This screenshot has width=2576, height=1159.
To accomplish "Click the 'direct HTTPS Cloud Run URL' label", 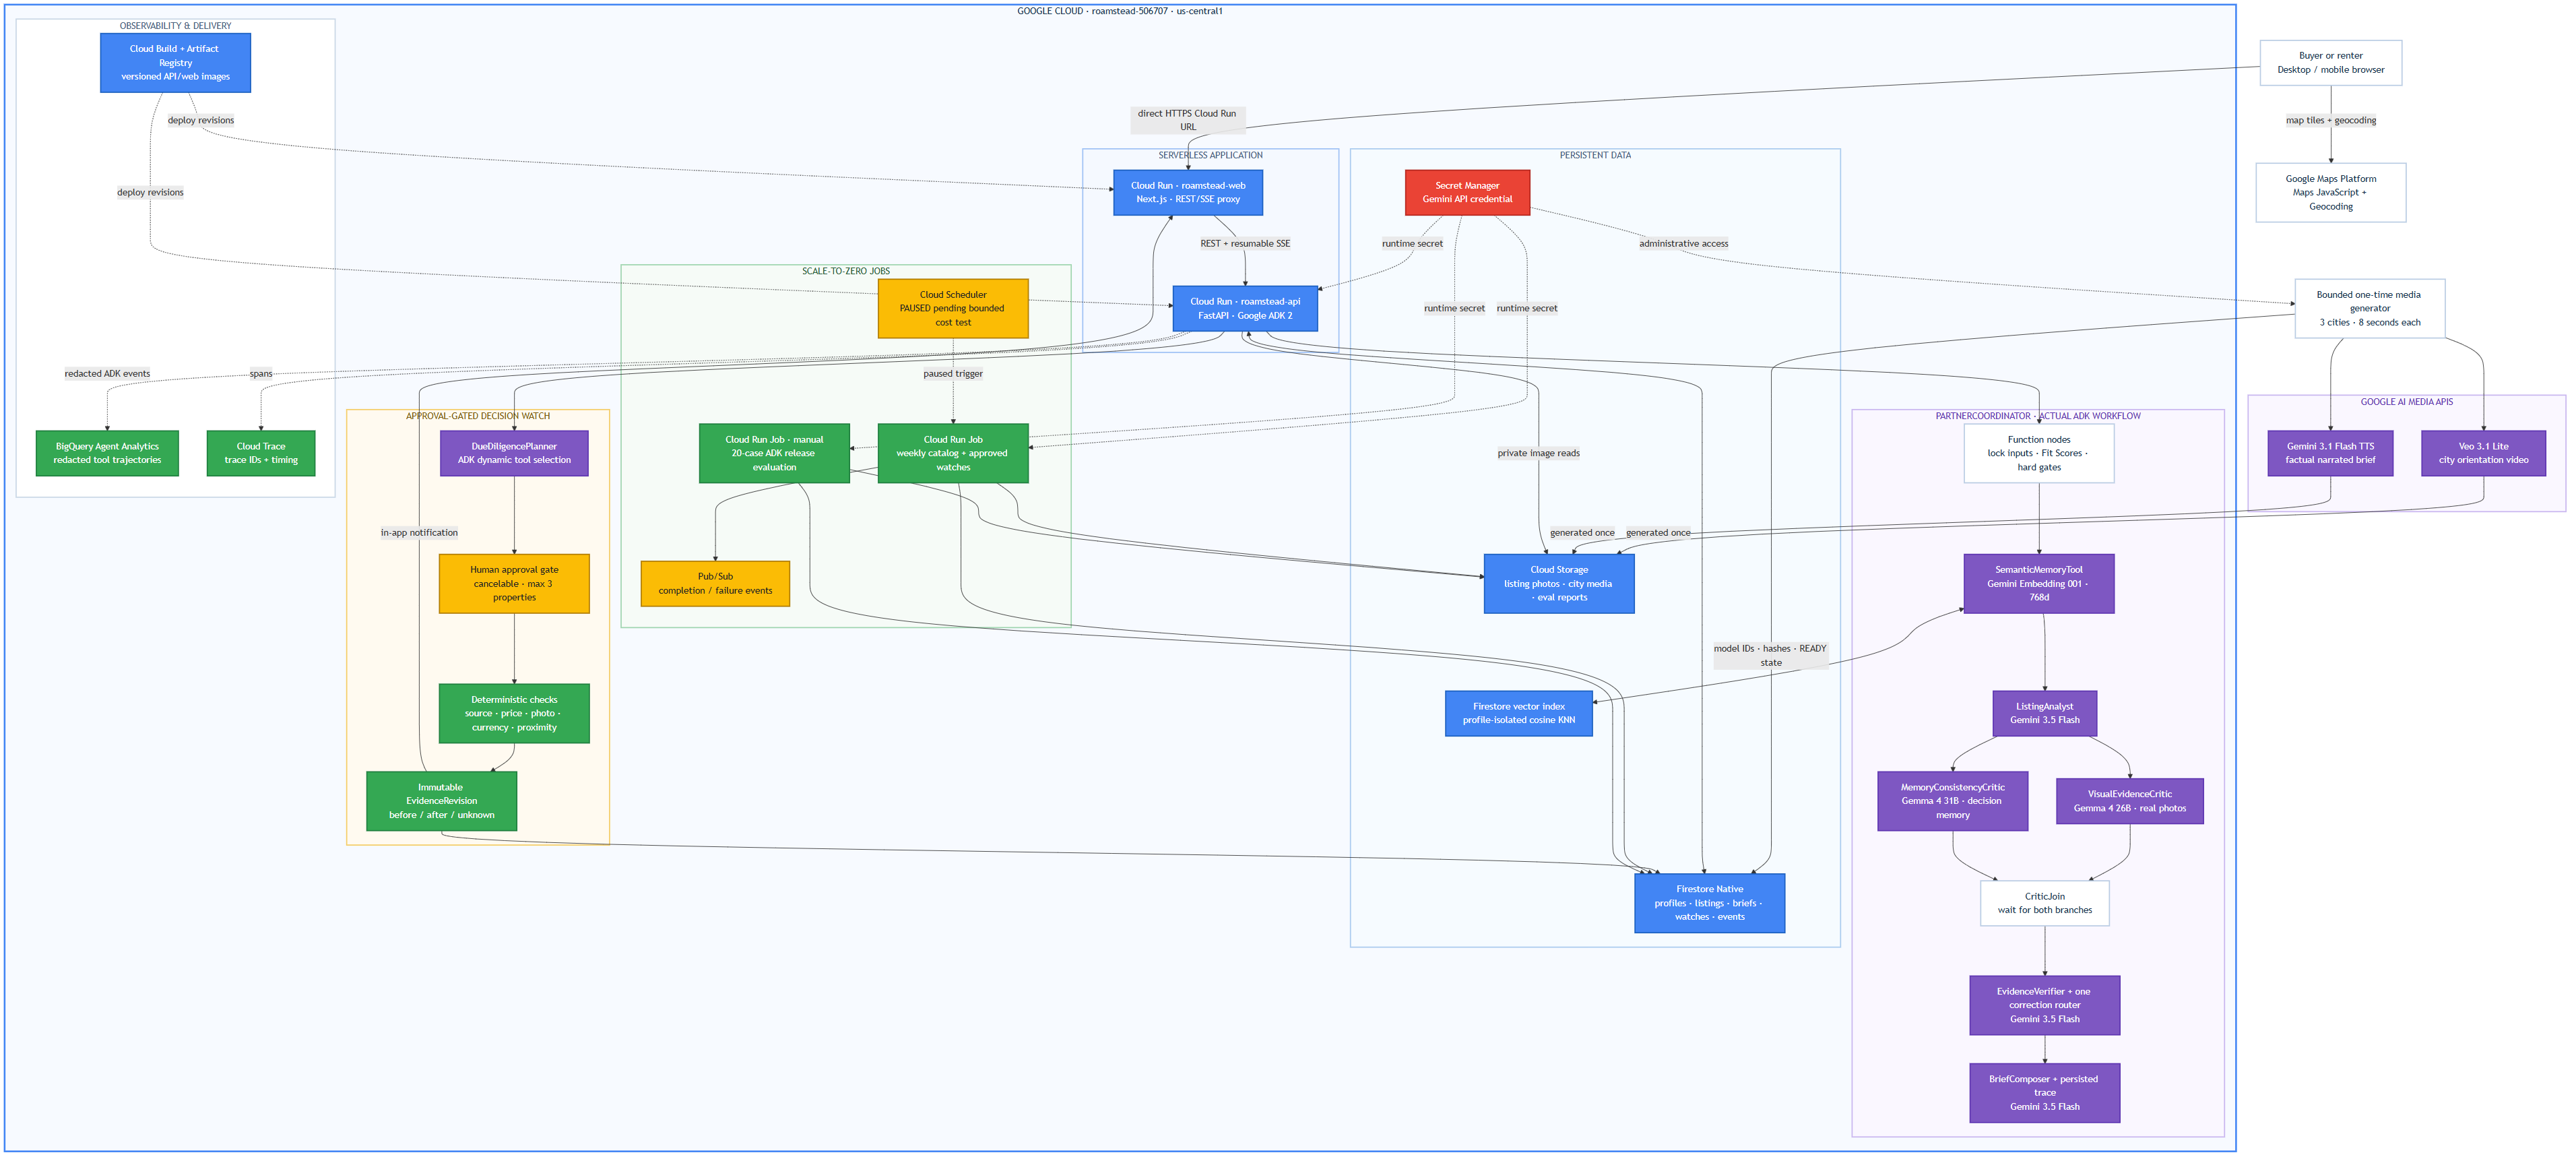I will coord(1188,120).
